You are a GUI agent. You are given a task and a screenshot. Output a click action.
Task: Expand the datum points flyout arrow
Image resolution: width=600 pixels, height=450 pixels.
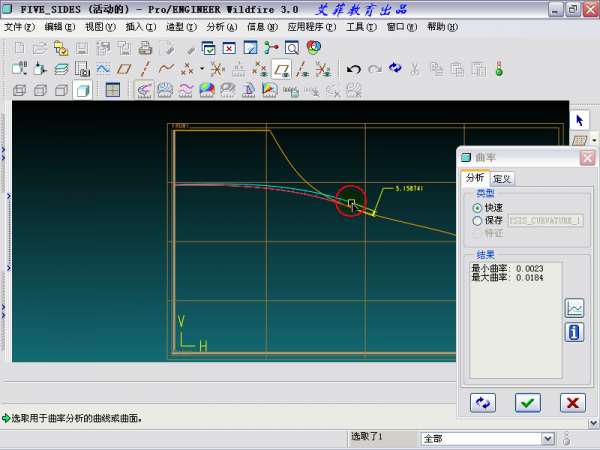202,69
